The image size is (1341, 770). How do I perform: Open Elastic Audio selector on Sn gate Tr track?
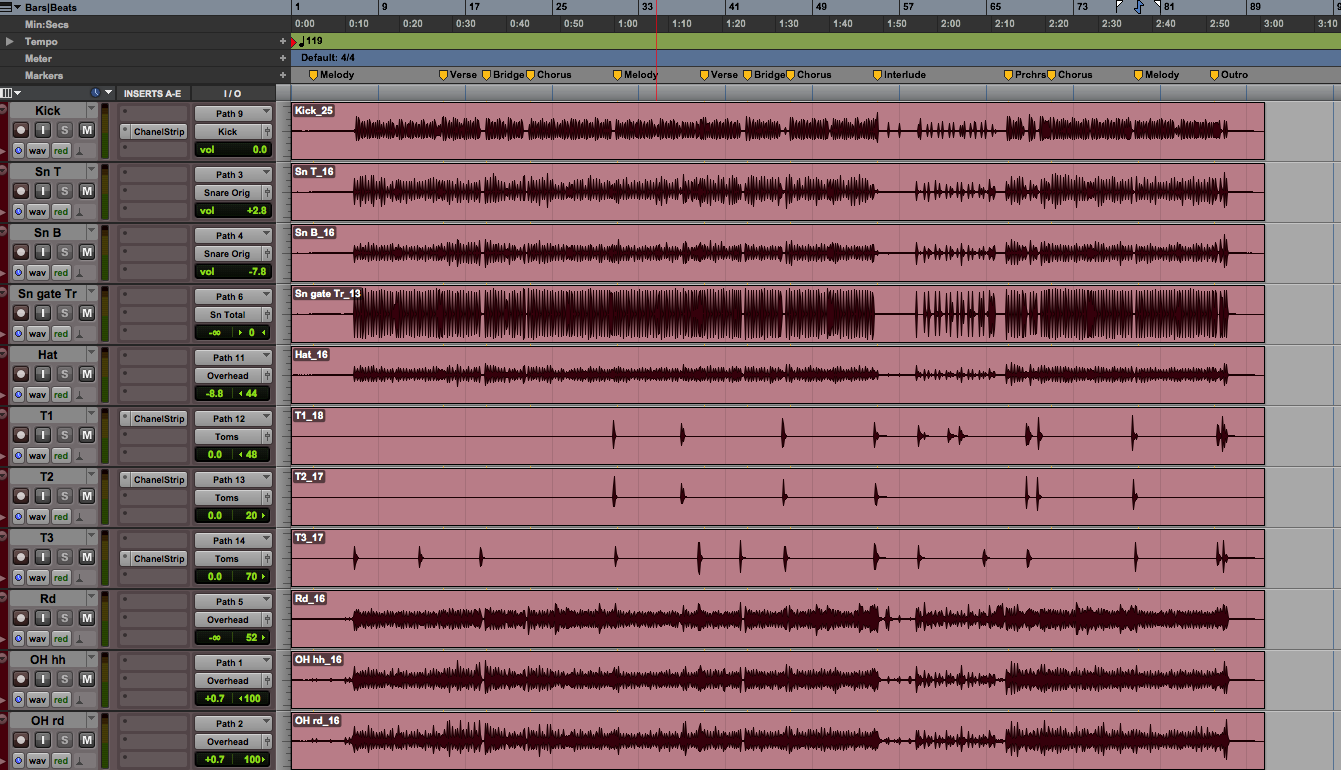coord(79,334)
